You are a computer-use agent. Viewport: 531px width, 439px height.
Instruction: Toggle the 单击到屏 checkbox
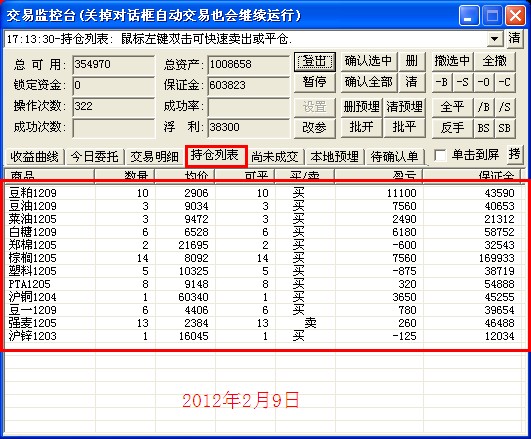coord(440,155)
